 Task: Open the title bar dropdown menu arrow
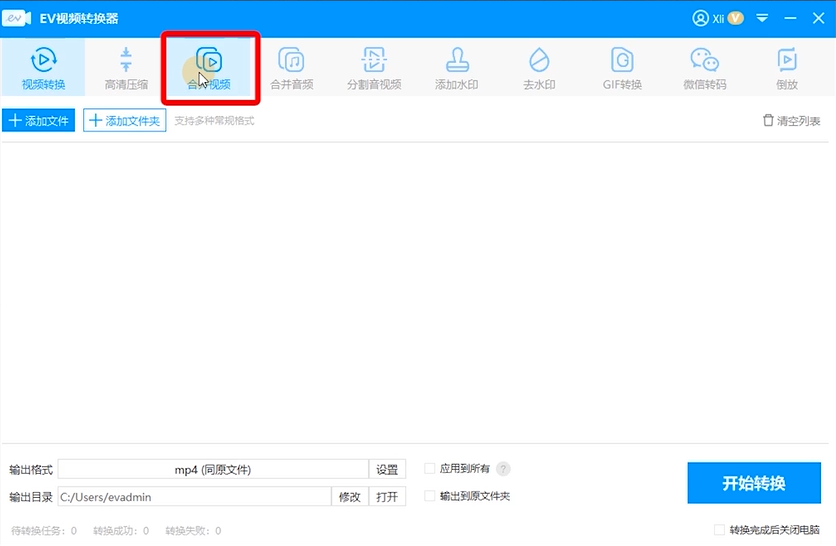click(x=762, y=18)
